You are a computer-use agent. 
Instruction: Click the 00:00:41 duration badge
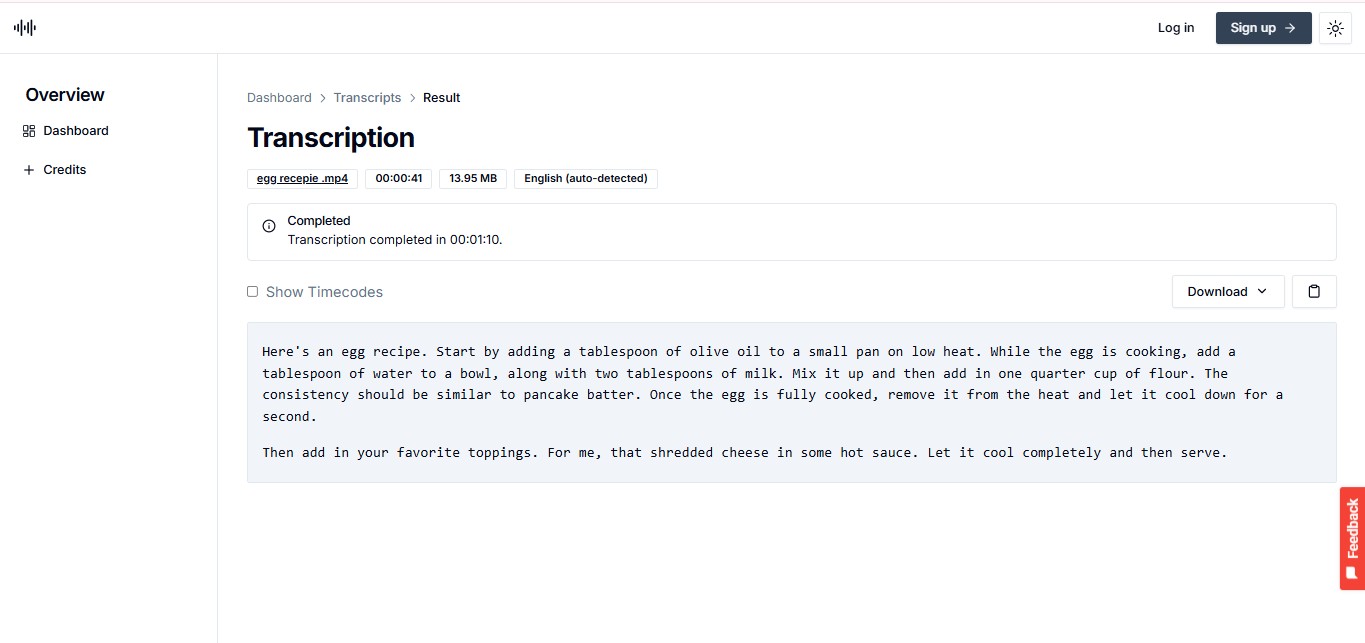pyautogui.click(x=398, y=179)
